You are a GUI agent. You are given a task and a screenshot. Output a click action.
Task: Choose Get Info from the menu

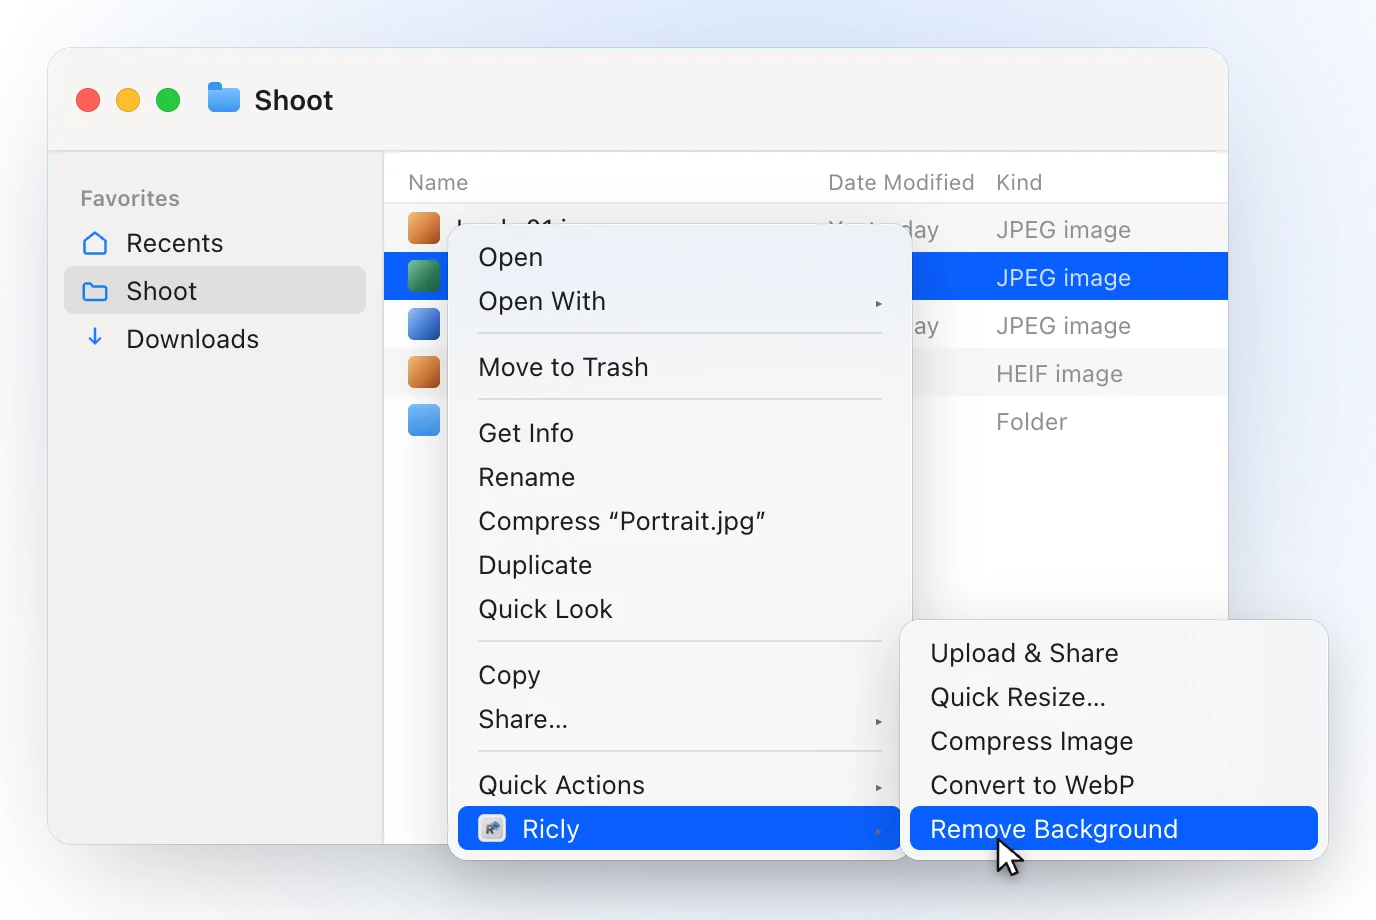680,433
